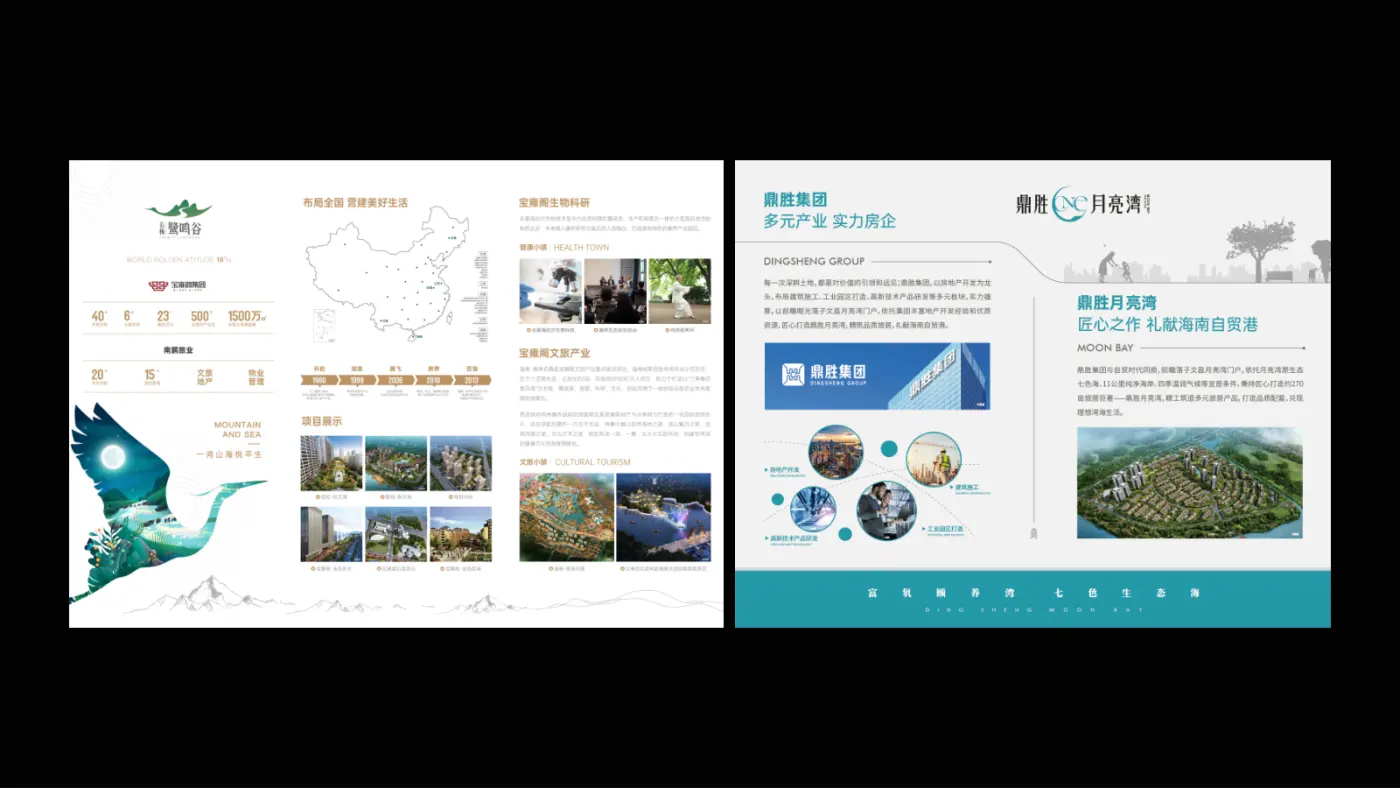The width and height of the screenshot is (1400, 788).
Task: Click the 1980 timeline arrow
Action: [x=320, y=380]
